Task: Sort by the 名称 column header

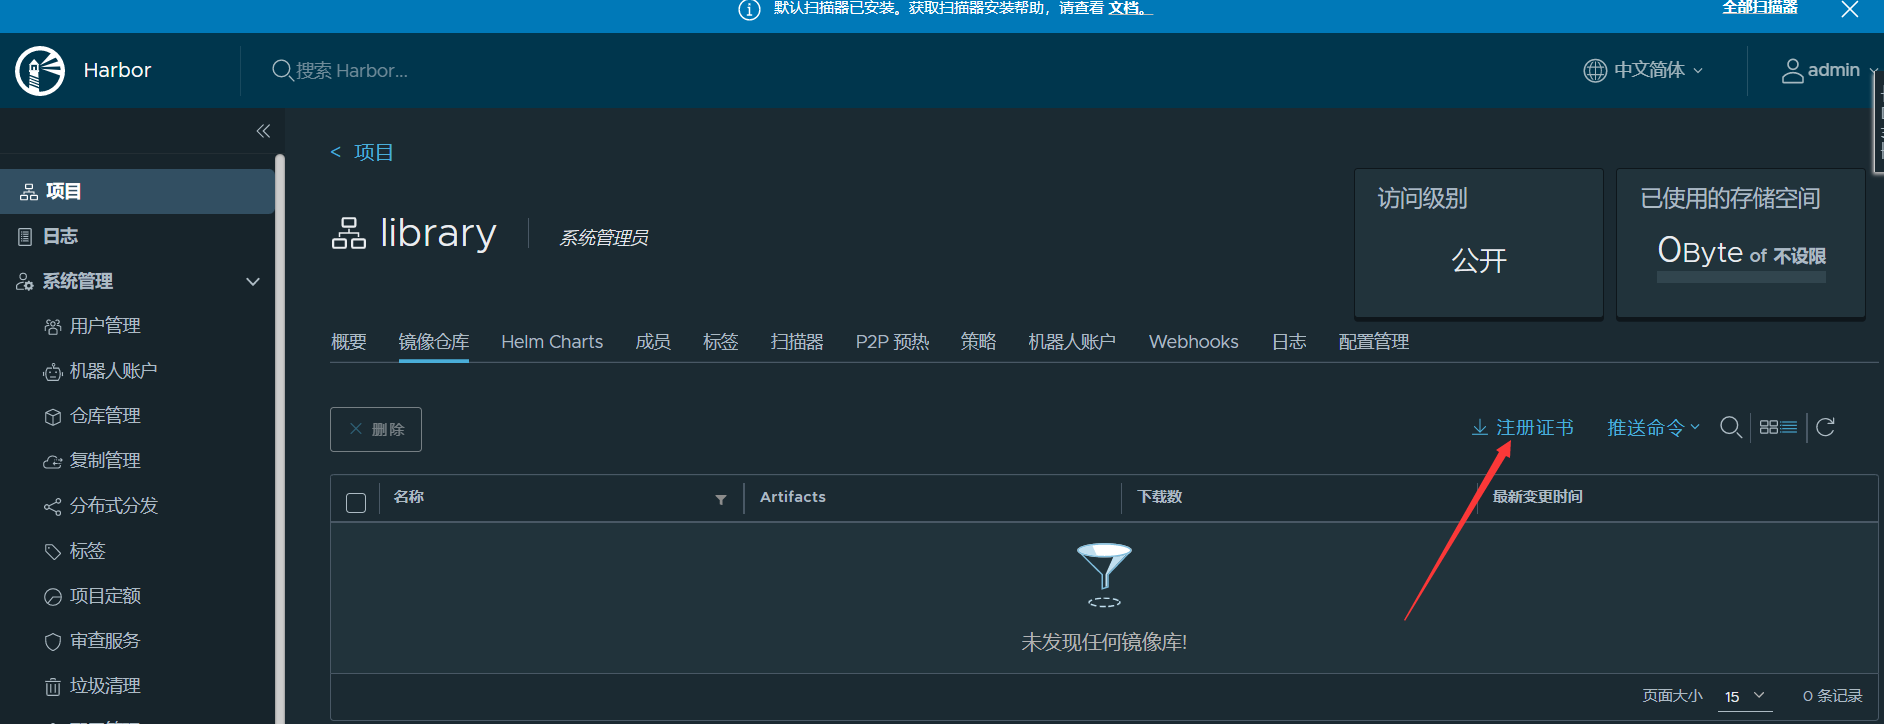Action: (409, 497)
